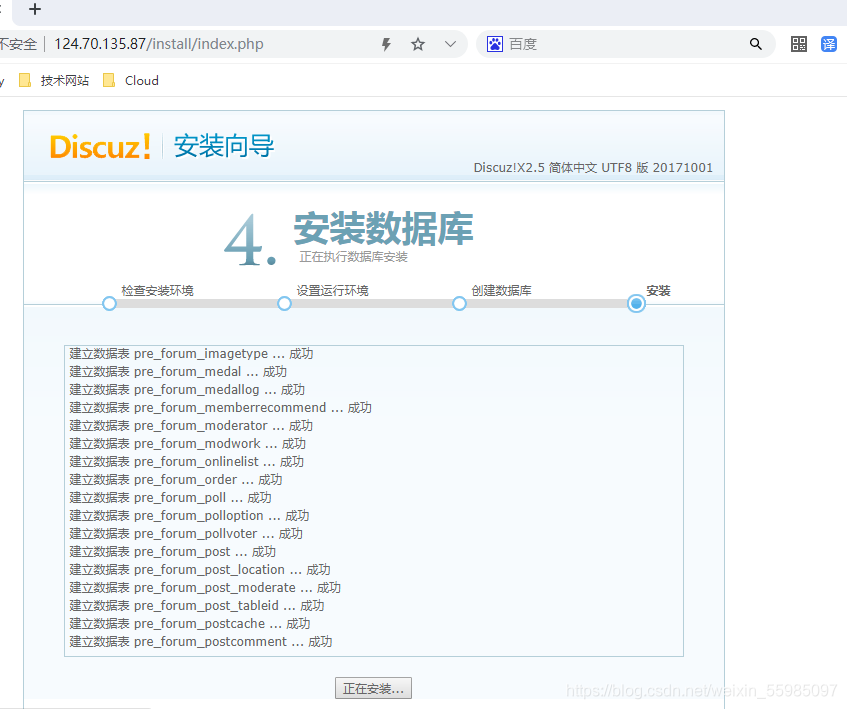Viewport: 847px width, 709px height.
Task: Click the active 安装 step marker
Action: [x=636, y=303]
